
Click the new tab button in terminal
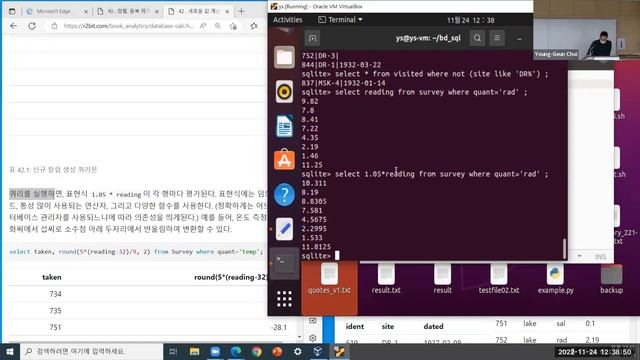click(x=312, y=38)
